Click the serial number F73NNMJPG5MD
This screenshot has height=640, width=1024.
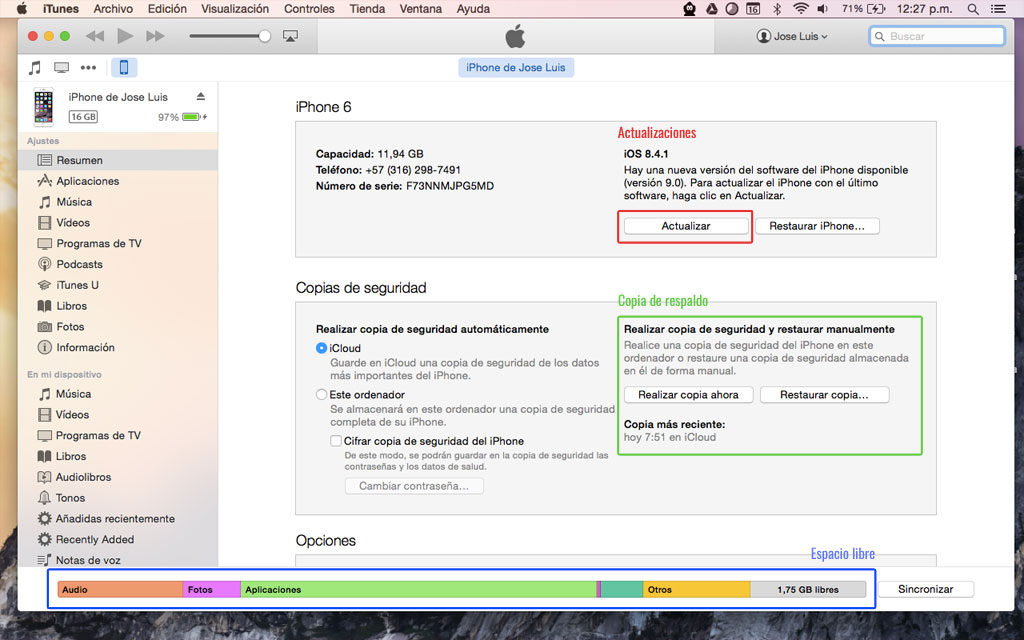coord(450,186)
